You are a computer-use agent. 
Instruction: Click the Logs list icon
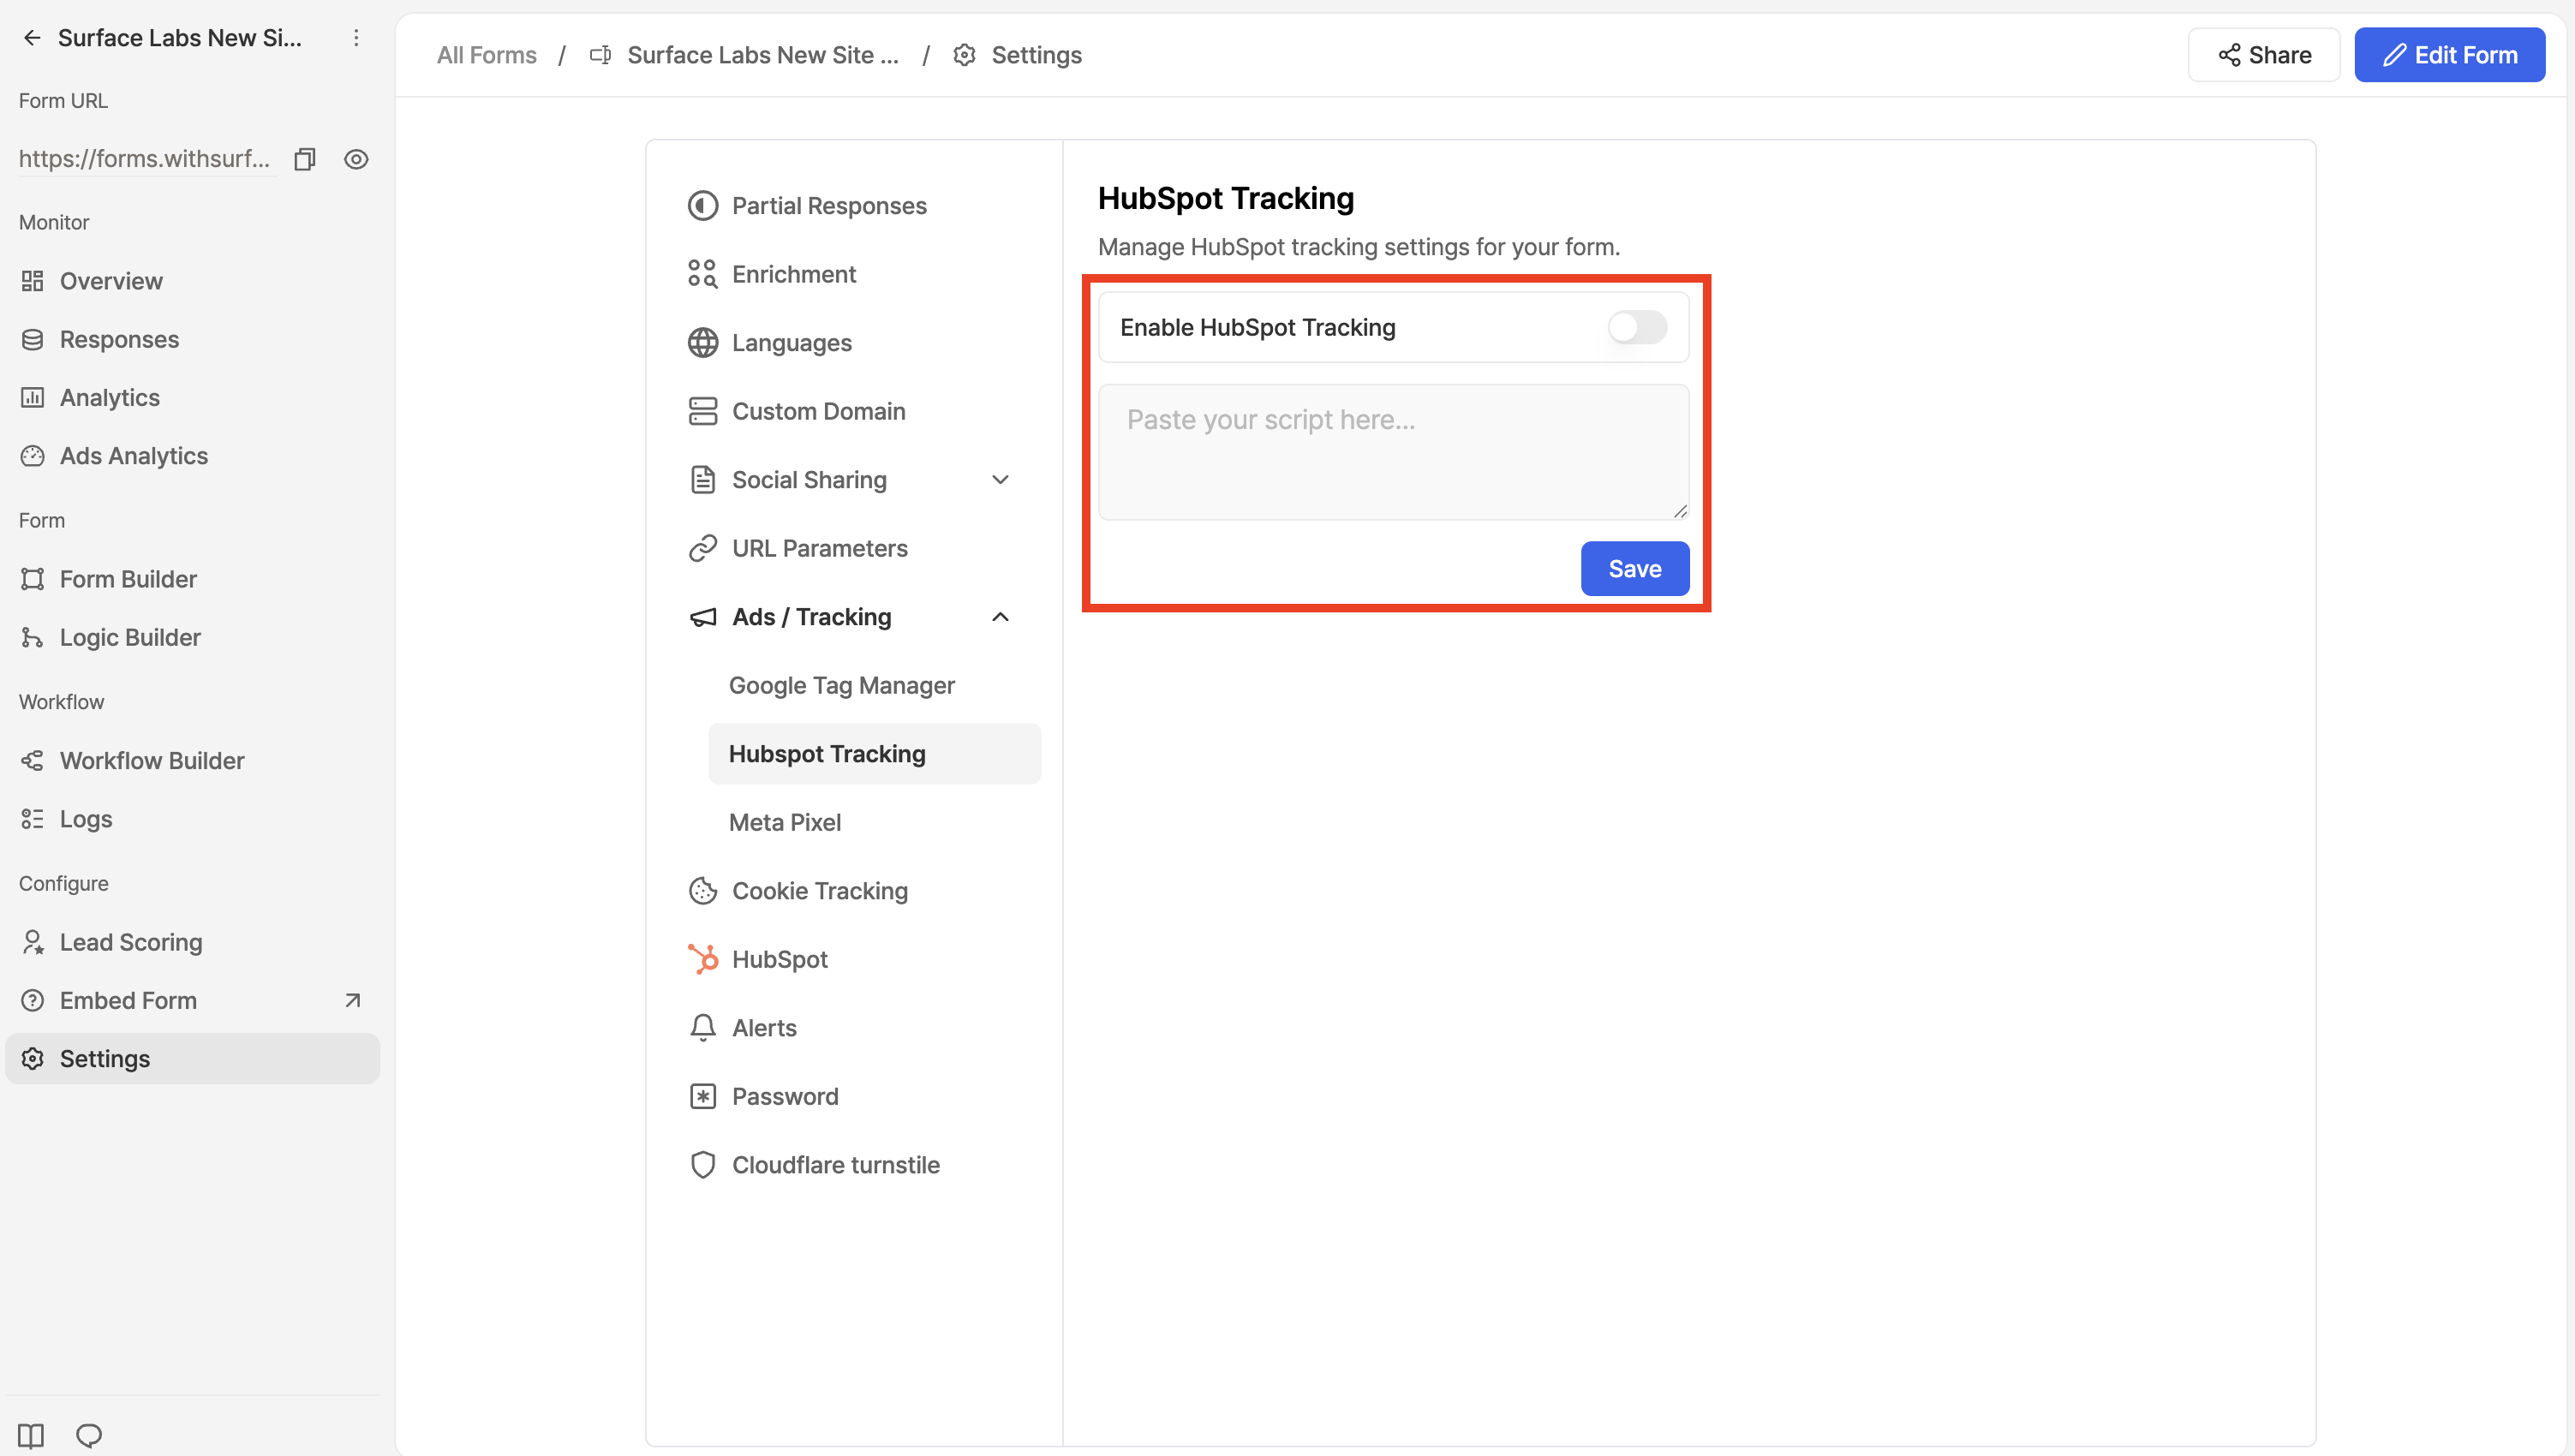pyautogui.click(x=32, y=819)
